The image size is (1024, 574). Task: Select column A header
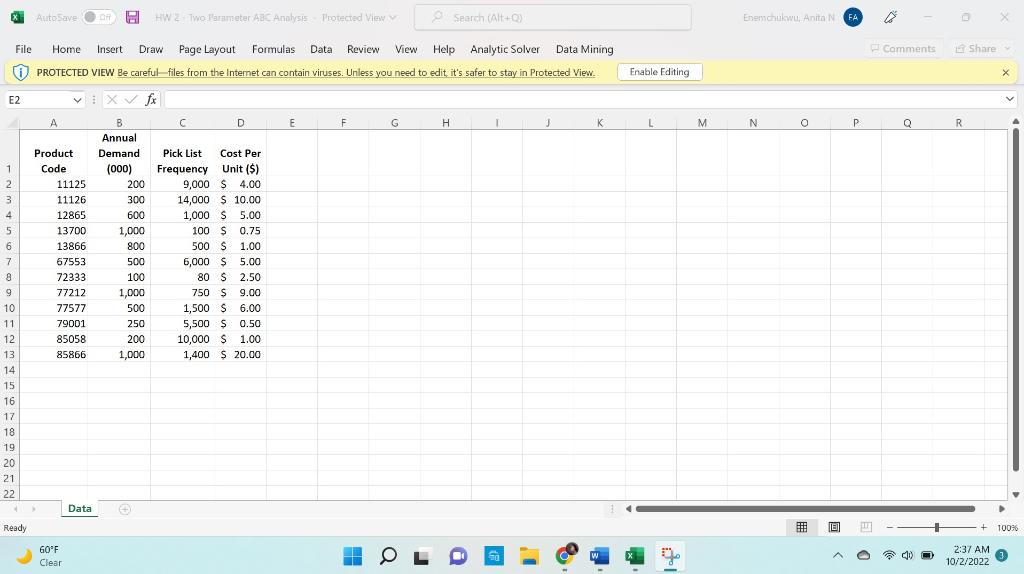click(x=54, y=123)
